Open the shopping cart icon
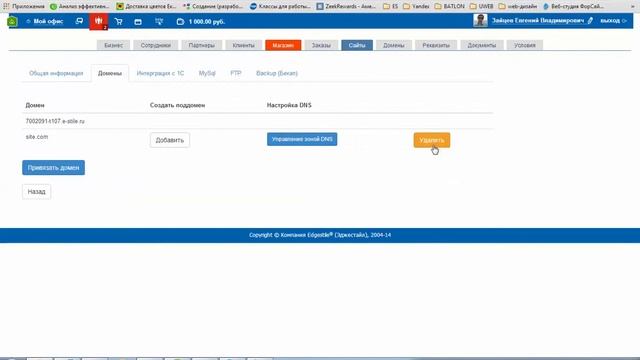The height and width of the screenshot is (360, 640). point(118,22)
